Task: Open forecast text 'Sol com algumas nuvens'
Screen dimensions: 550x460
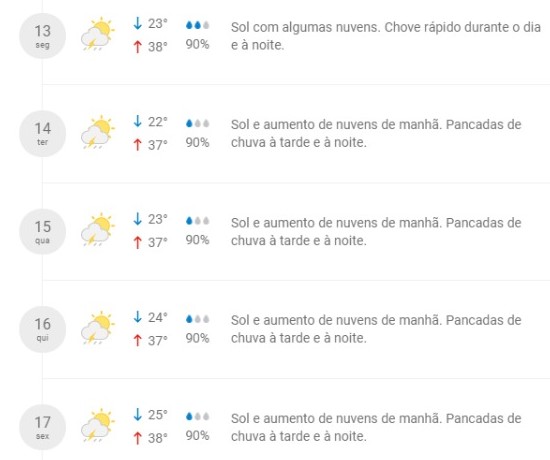Action: click(305, 27)
